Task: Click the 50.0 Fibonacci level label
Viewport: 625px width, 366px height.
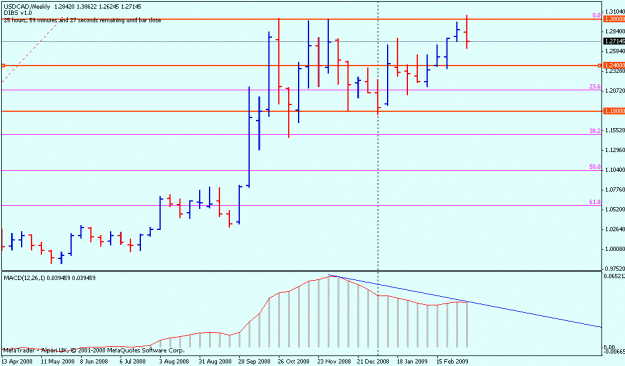Action: pos(595,167)
